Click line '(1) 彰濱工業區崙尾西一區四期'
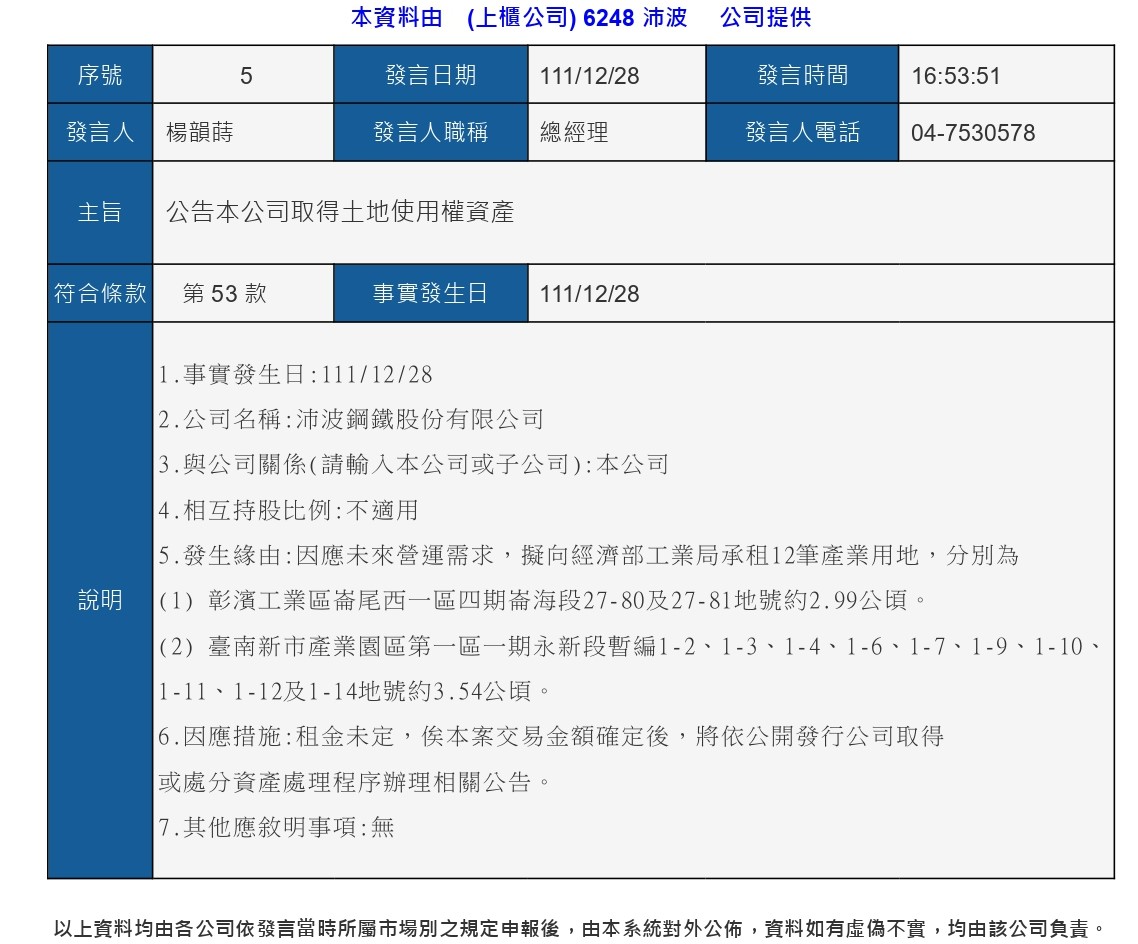The height and width of the screenshot is (944, 1138). tap(543, 601)
